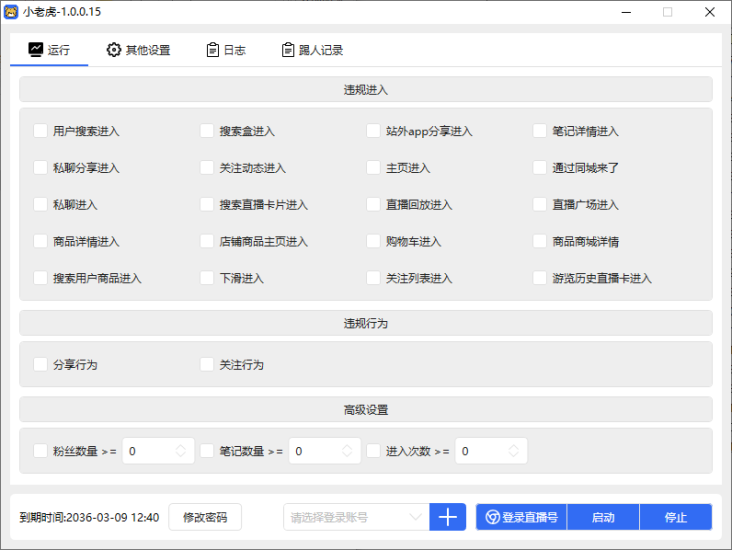Toggle the 商品商城详情 checkbox
This screenshot has height=550, width=732.
(x=540, y=241)
